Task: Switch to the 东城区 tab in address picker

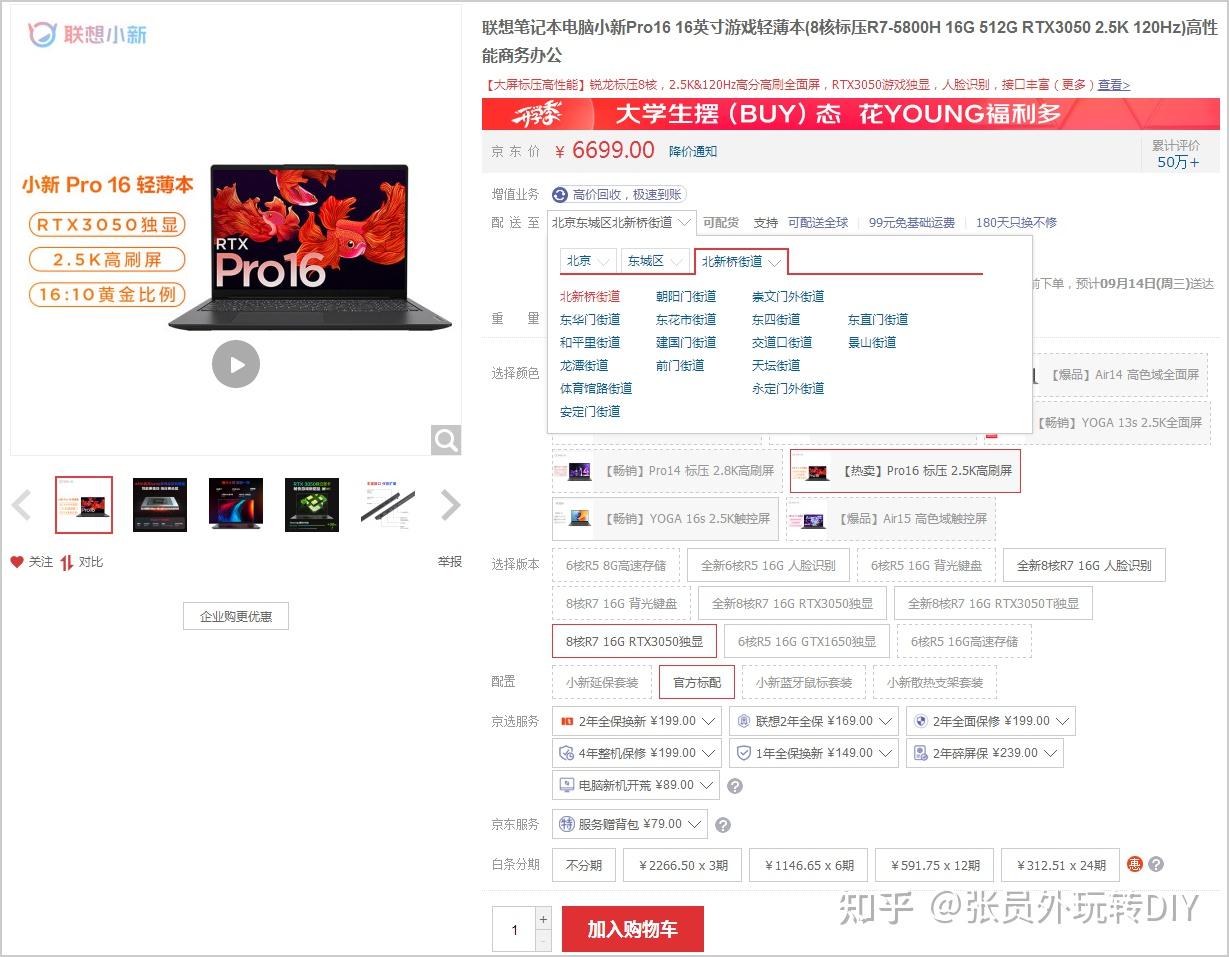Action: [655, 259]
